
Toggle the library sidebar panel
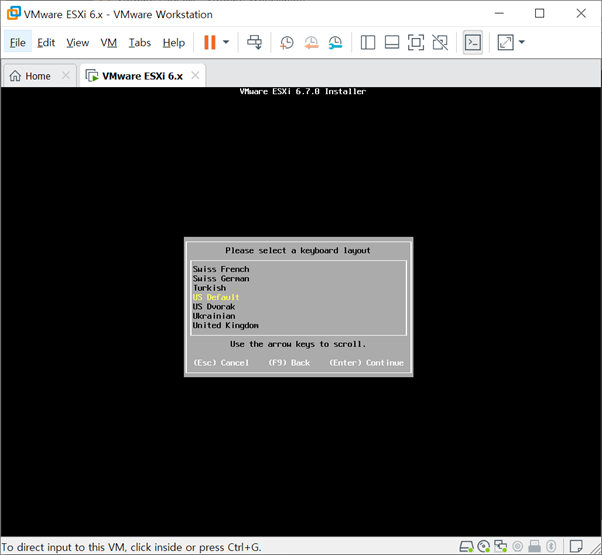(368, 42)
